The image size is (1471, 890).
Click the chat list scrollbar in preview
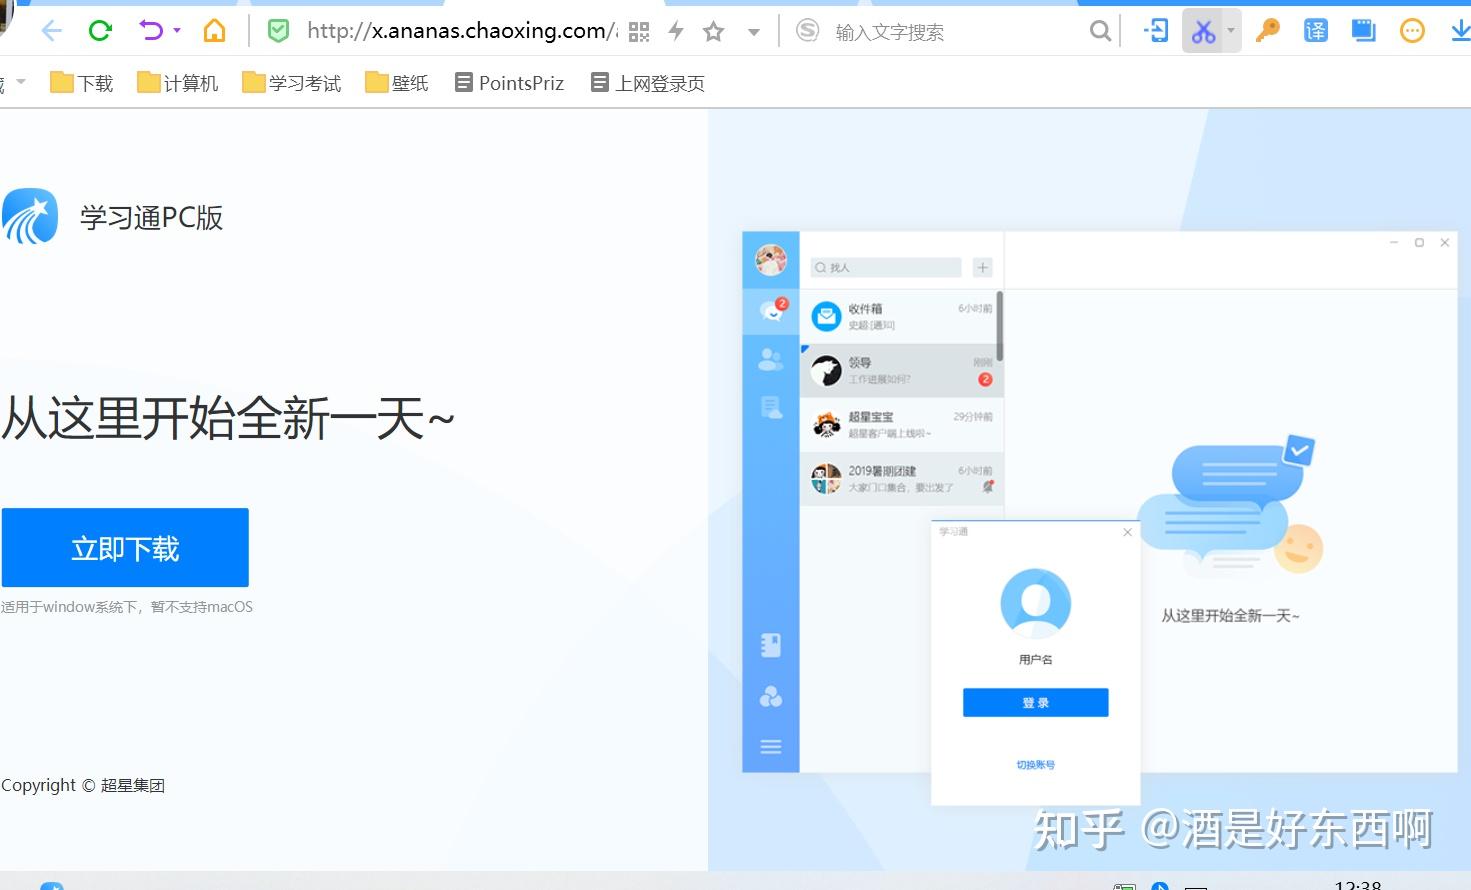(x=1000, y=327)
